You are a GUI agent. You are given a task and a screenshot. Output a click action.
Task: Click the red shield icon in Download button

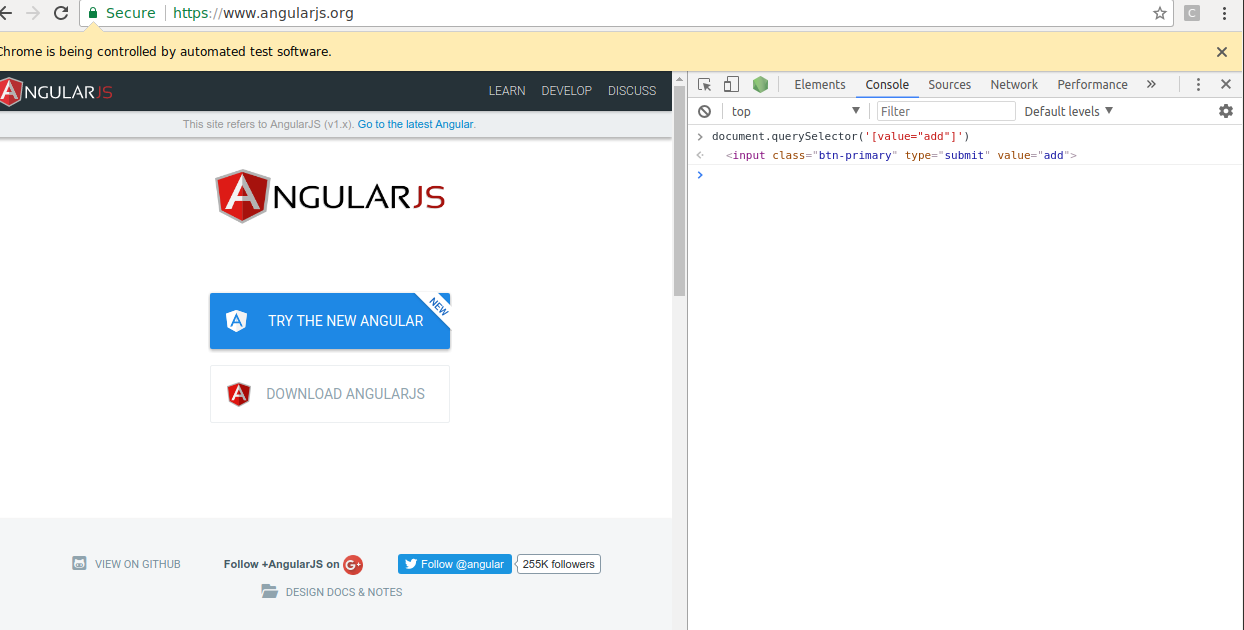[239, 394]
